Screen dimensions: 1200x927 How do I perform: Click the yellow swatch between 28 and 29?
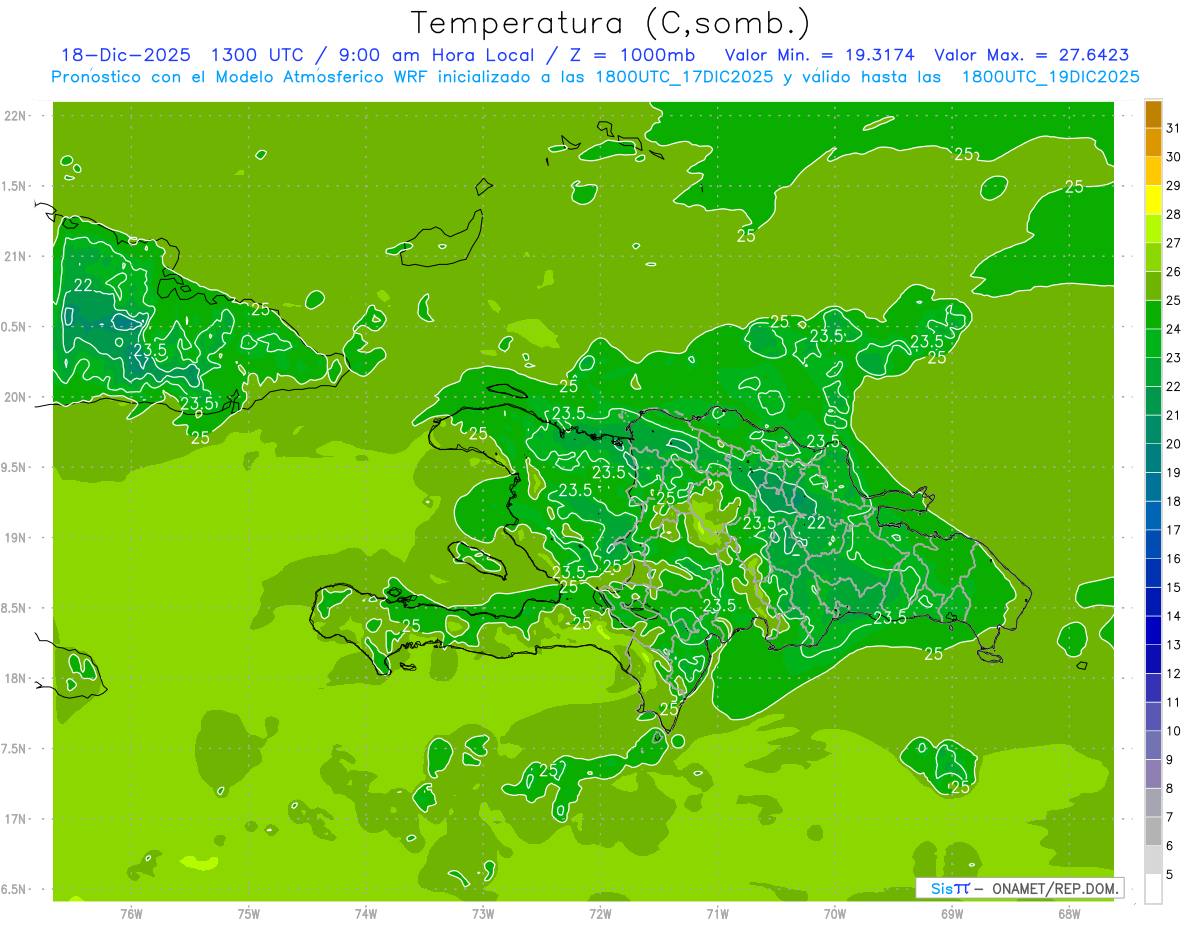(x=1153, y=200)
